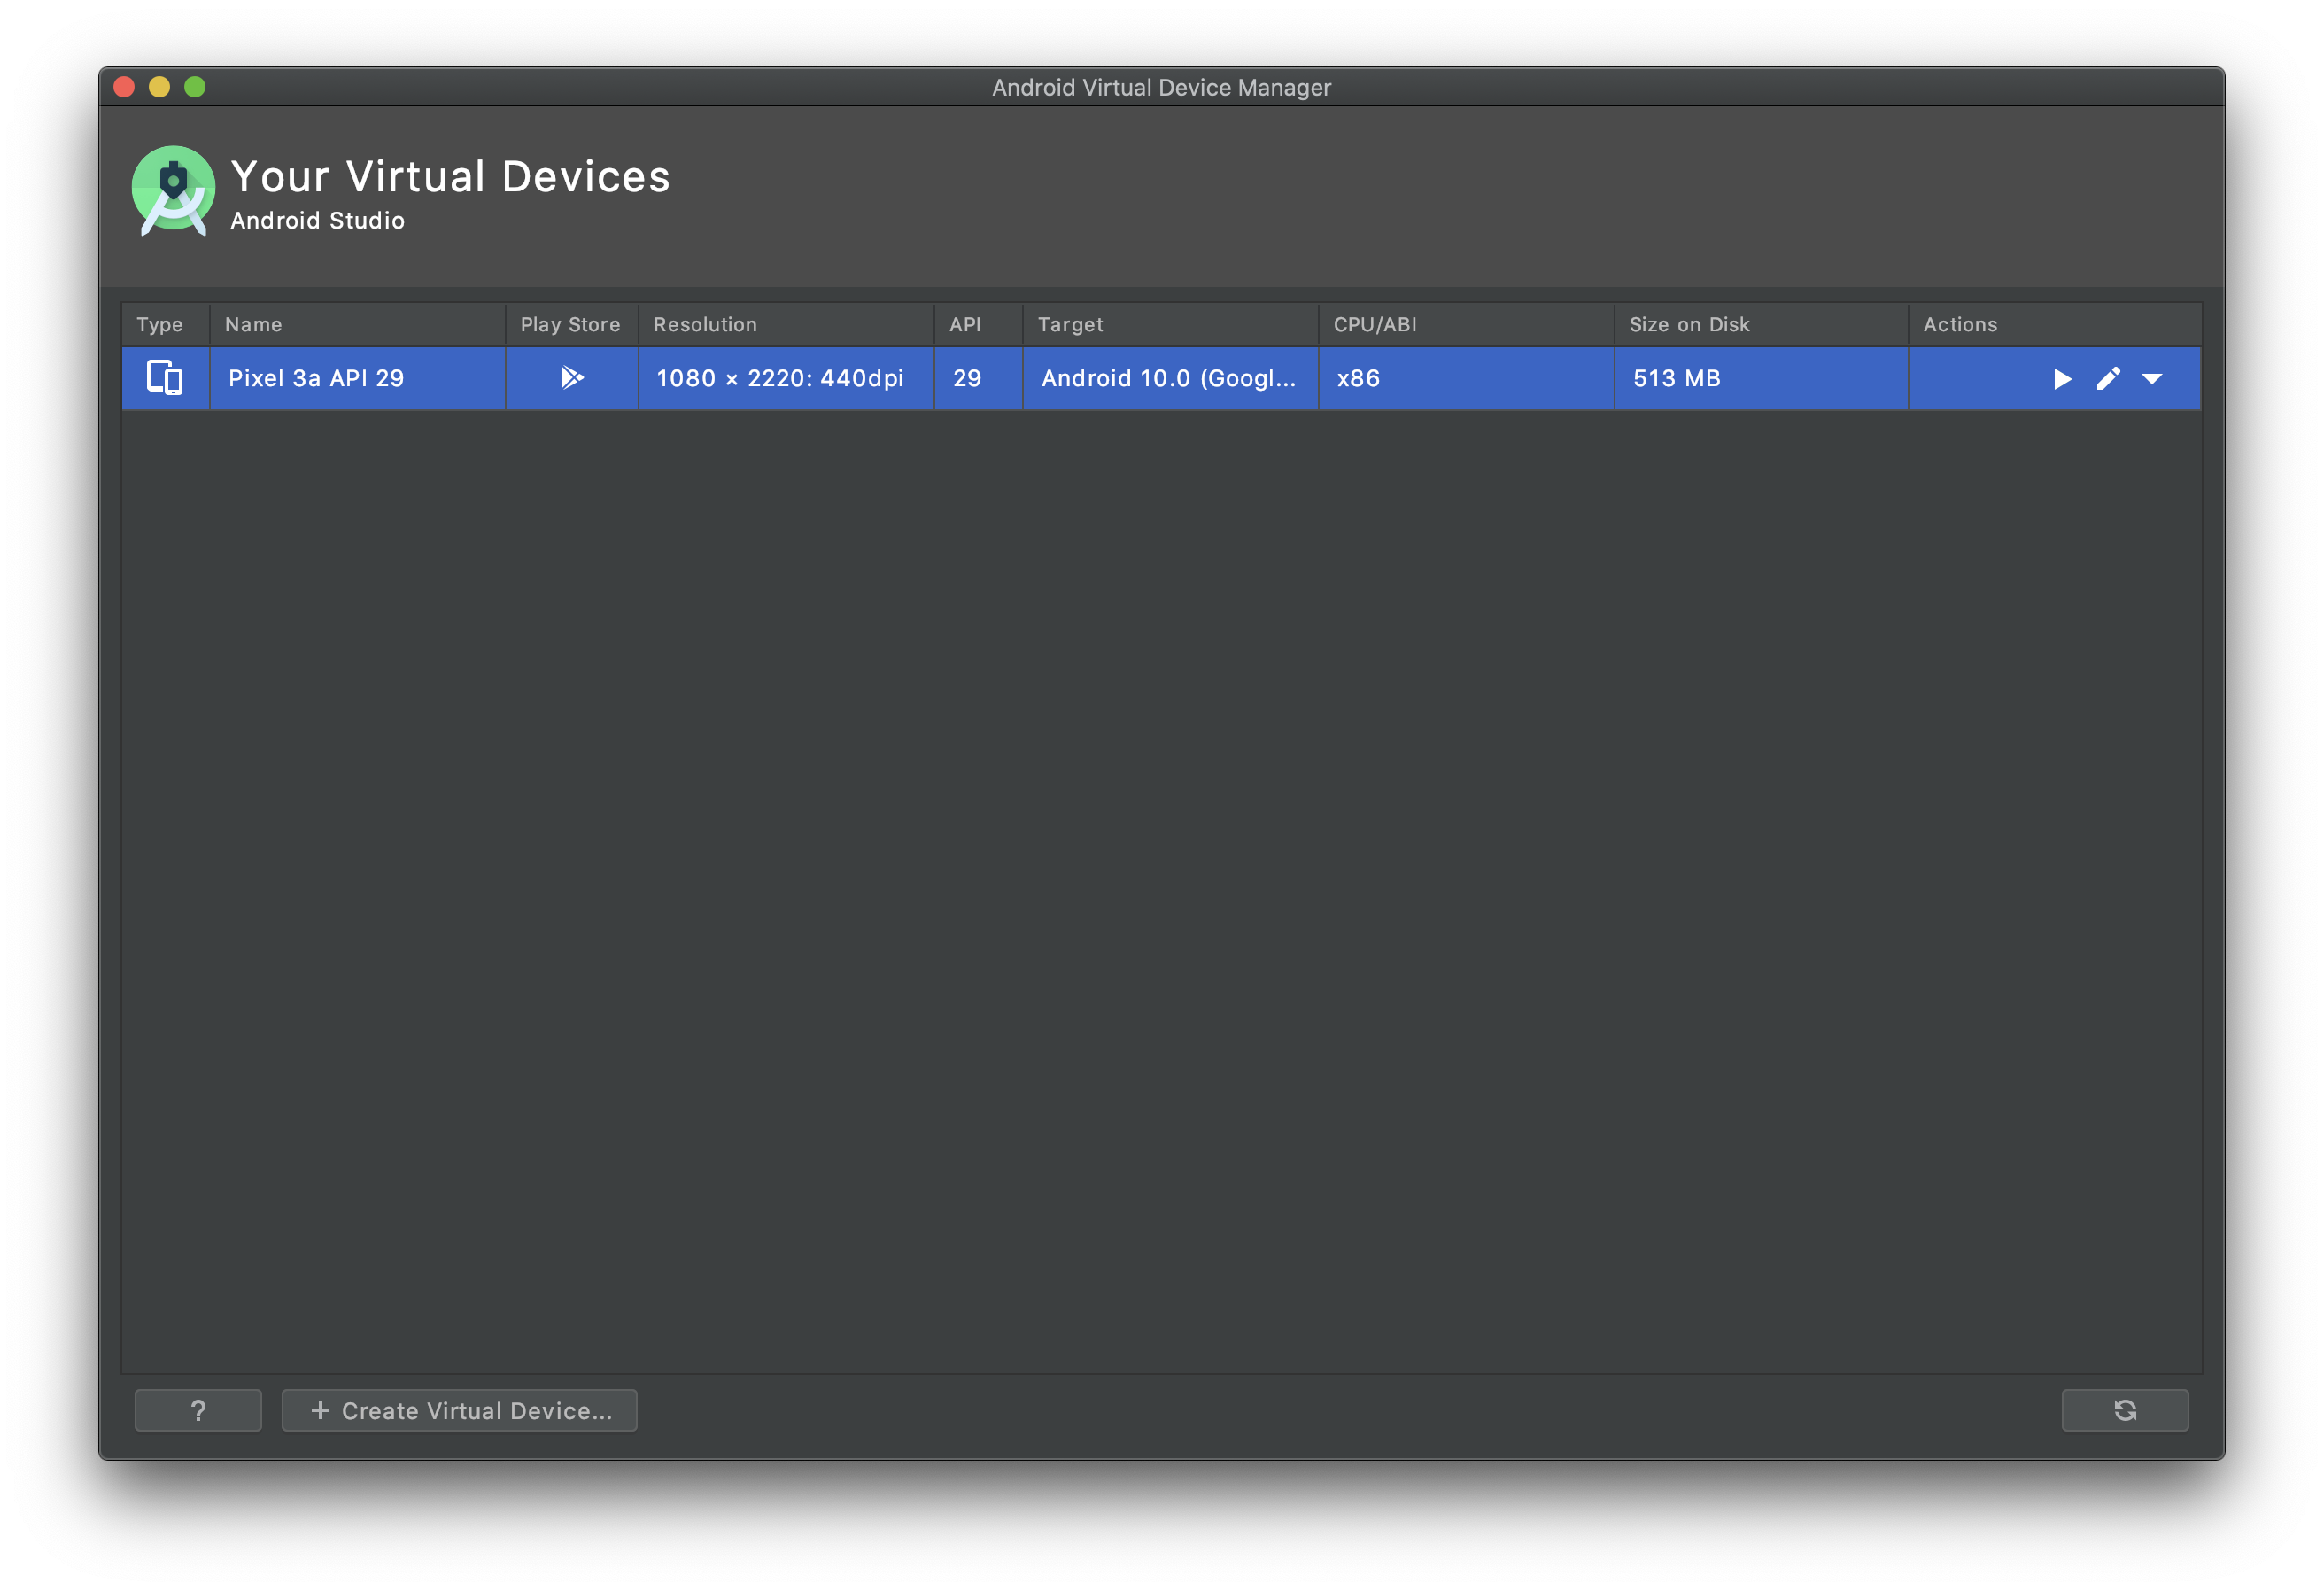
Task: Open the actions dropdown arrow for Pixel 3a
Action: coord(2152,379)
